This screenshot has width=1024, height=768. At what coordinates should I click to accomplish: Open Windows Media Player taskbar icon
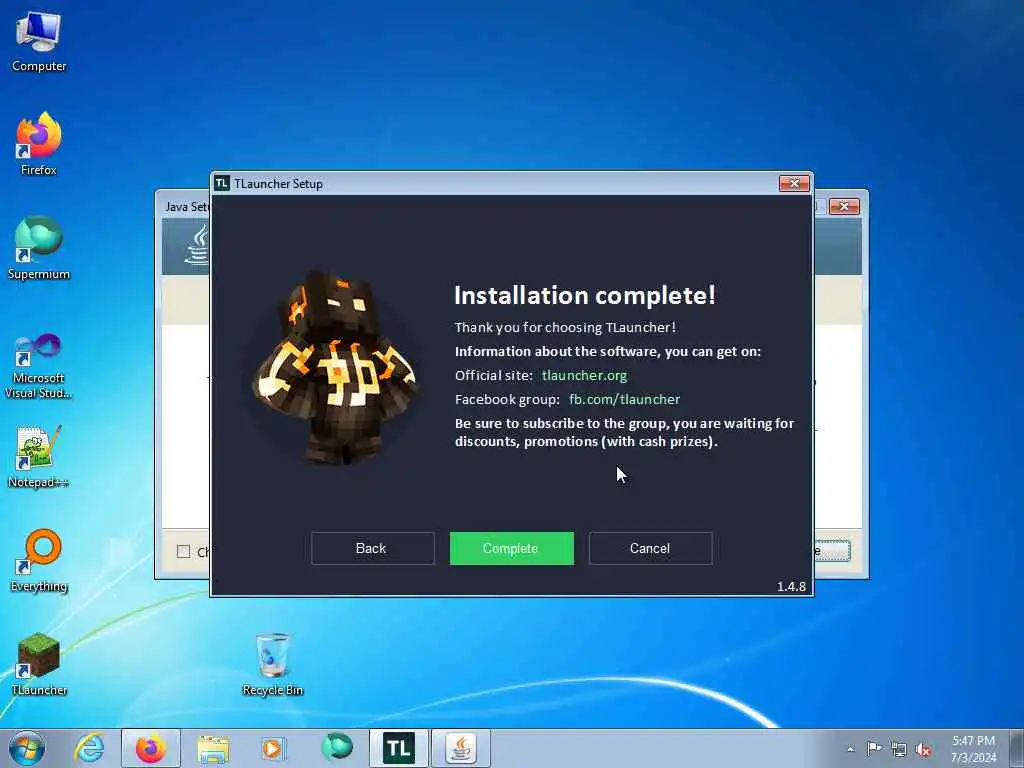pyautogui.click(x=273, y=748)
